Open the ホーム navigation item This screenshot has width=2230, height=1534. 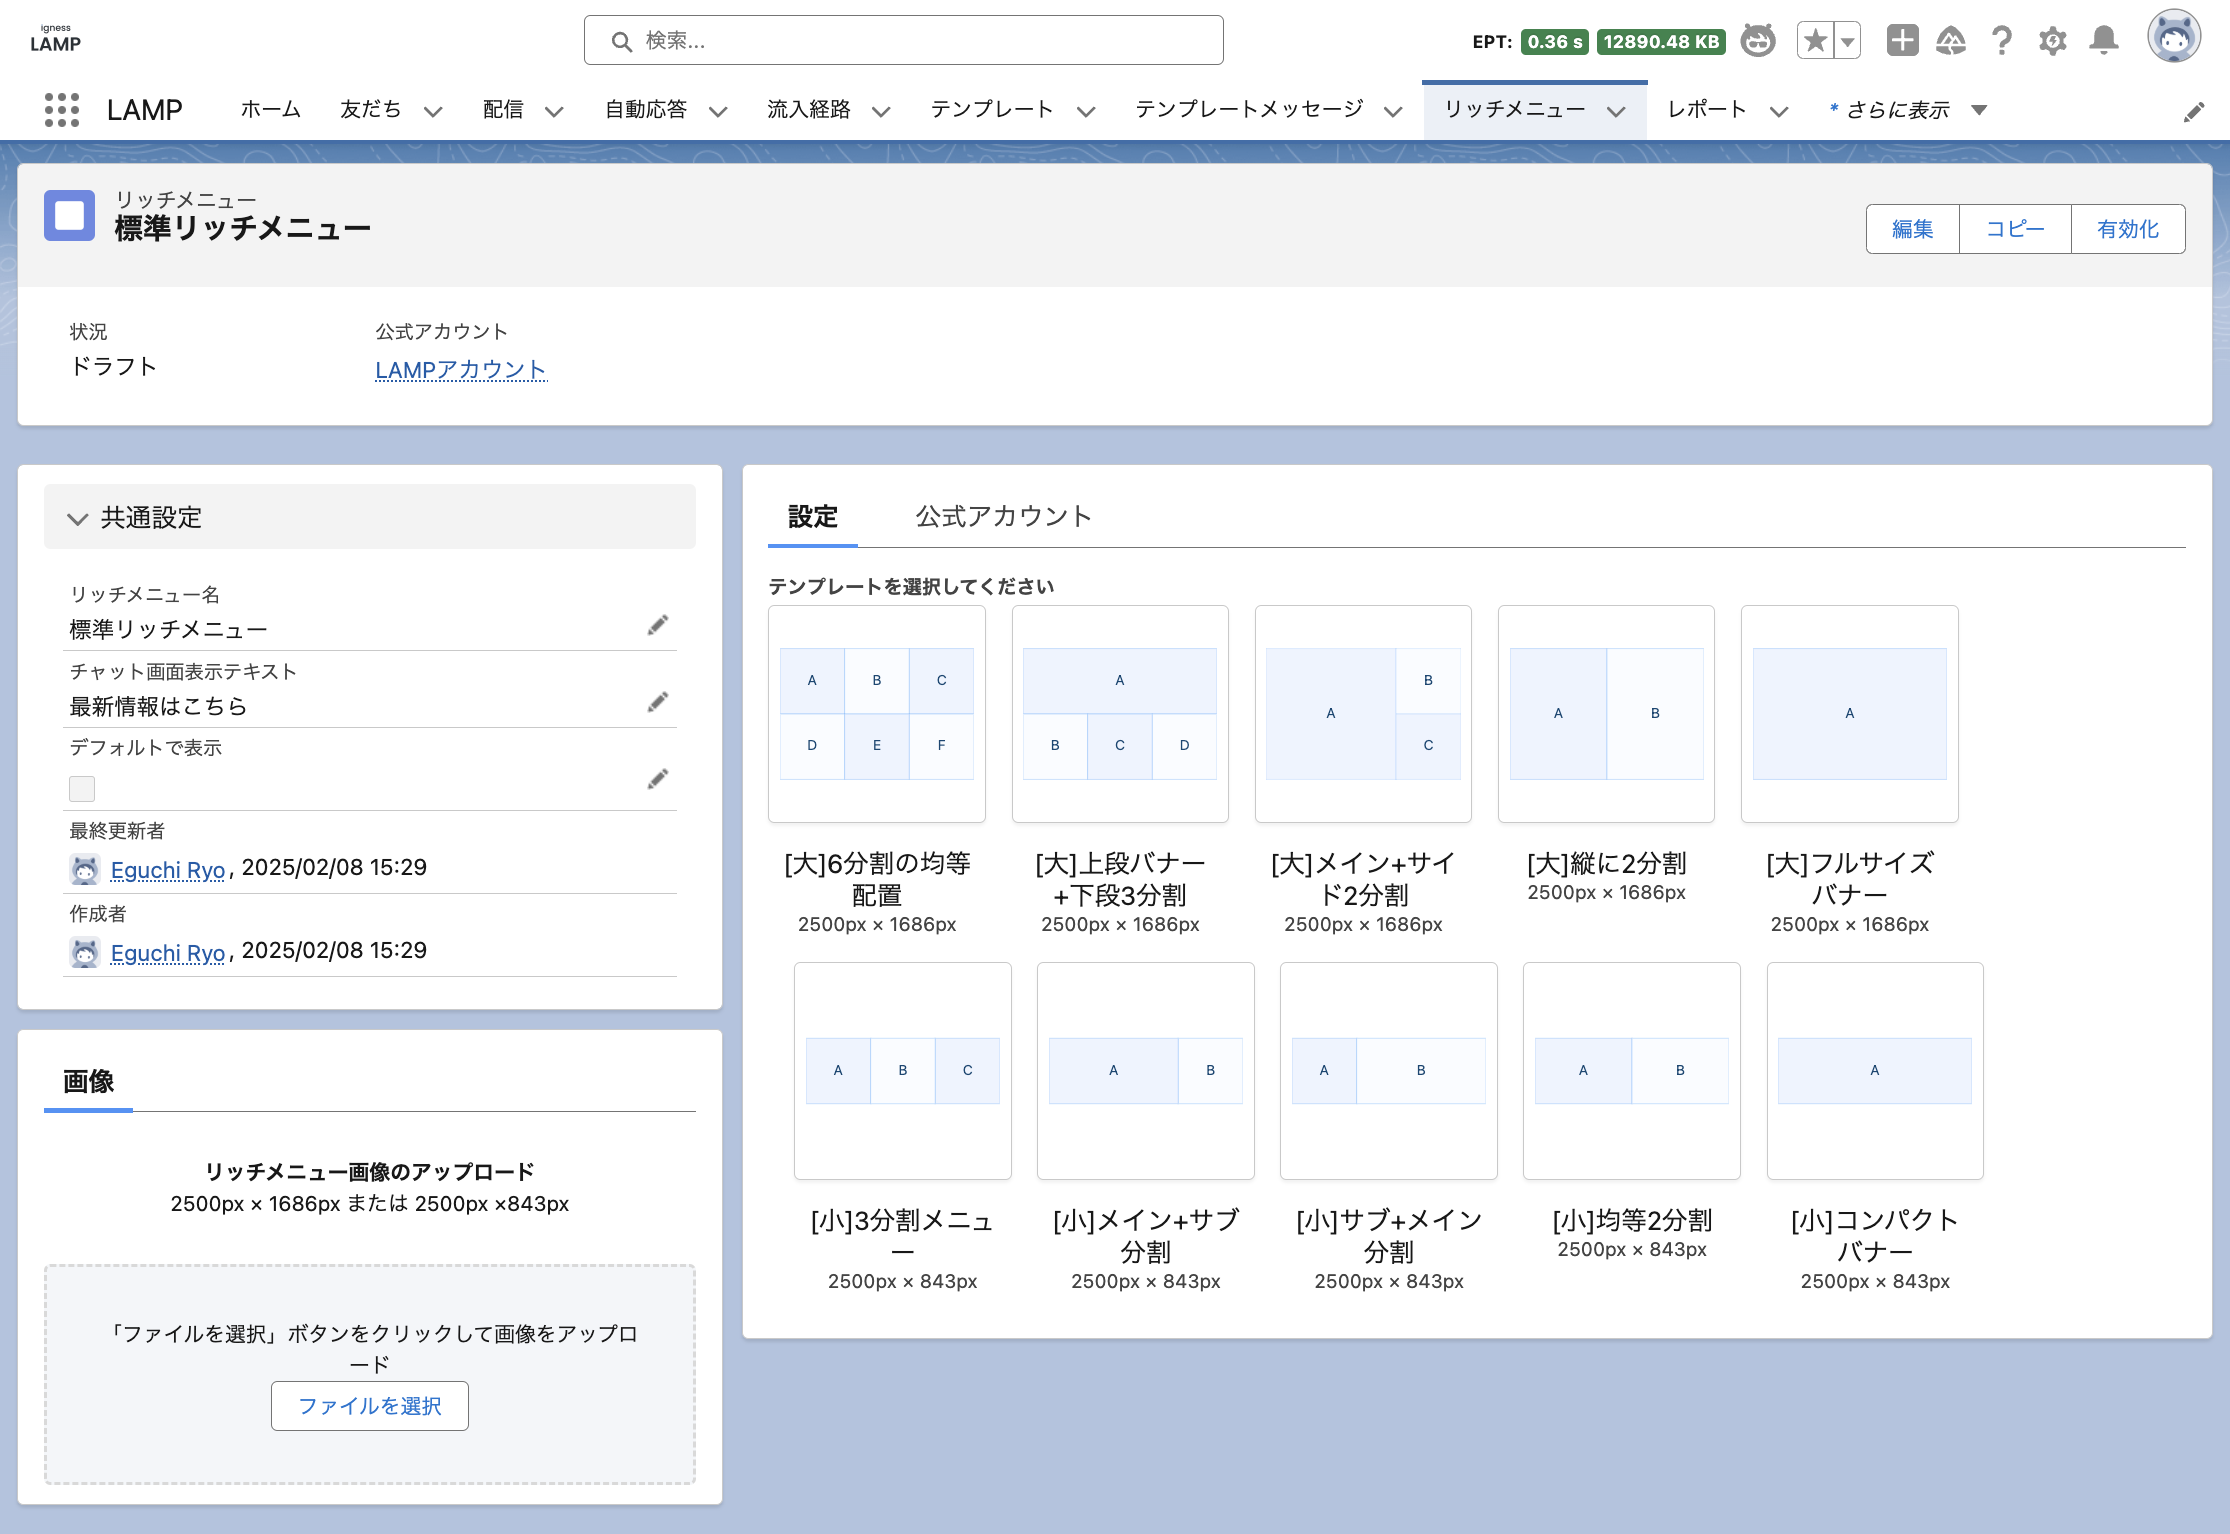(x=270, y=110)
